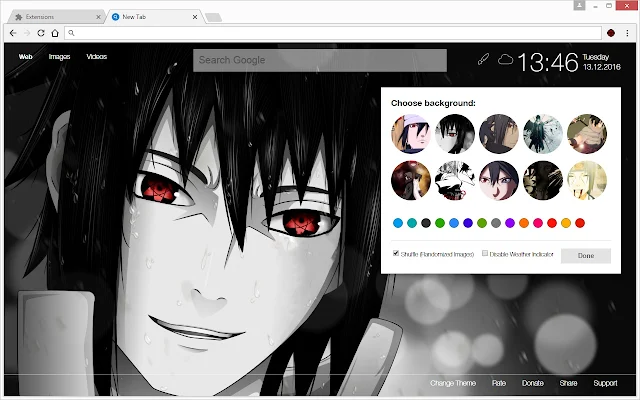Viewport: 640px width, 400px height.
Task: Pick the orange color swatch
Action: click(x=524, y=223)
